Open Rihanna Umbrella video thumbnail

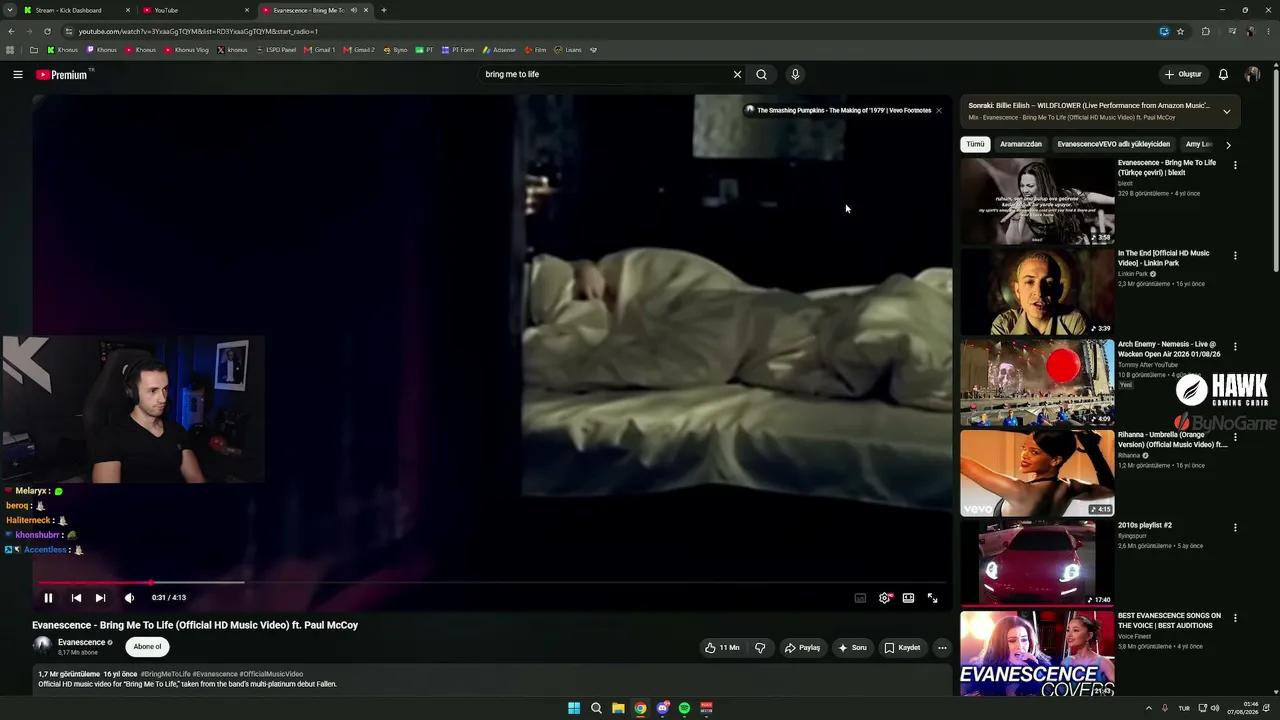(x=1037, y=473)
